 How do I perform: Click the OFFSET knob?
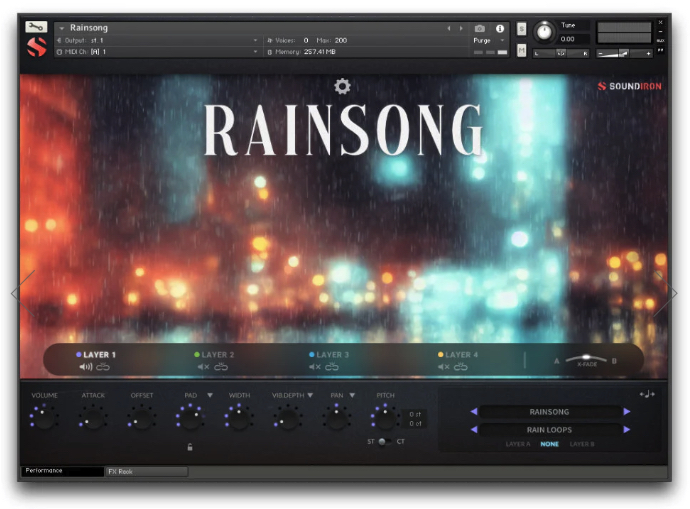coord(142,417)
